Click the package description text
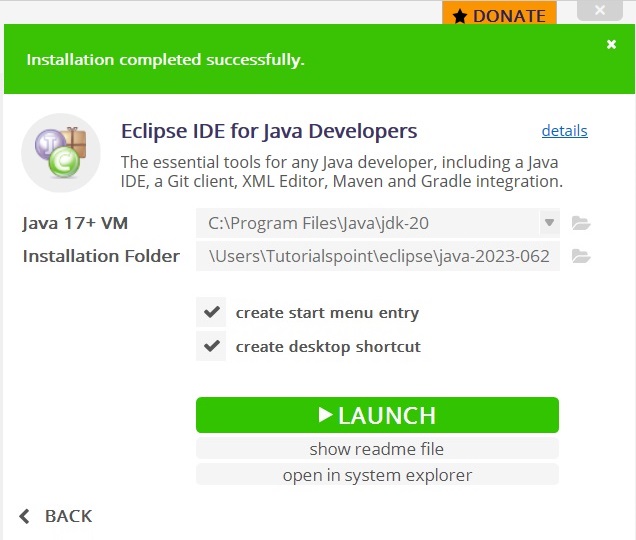 pyautogui.click(x=342, y=172)
